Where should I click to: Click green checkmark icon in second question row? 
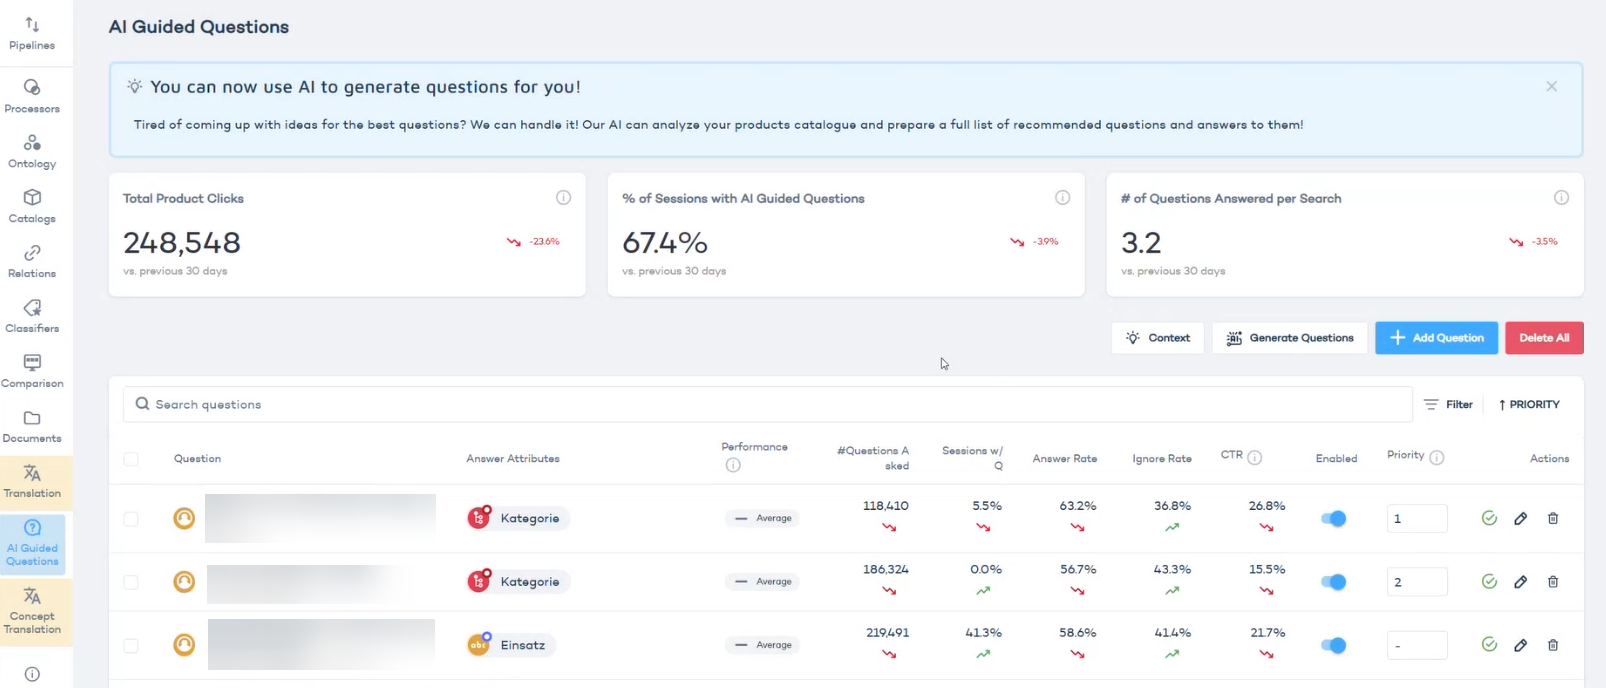1489,581
